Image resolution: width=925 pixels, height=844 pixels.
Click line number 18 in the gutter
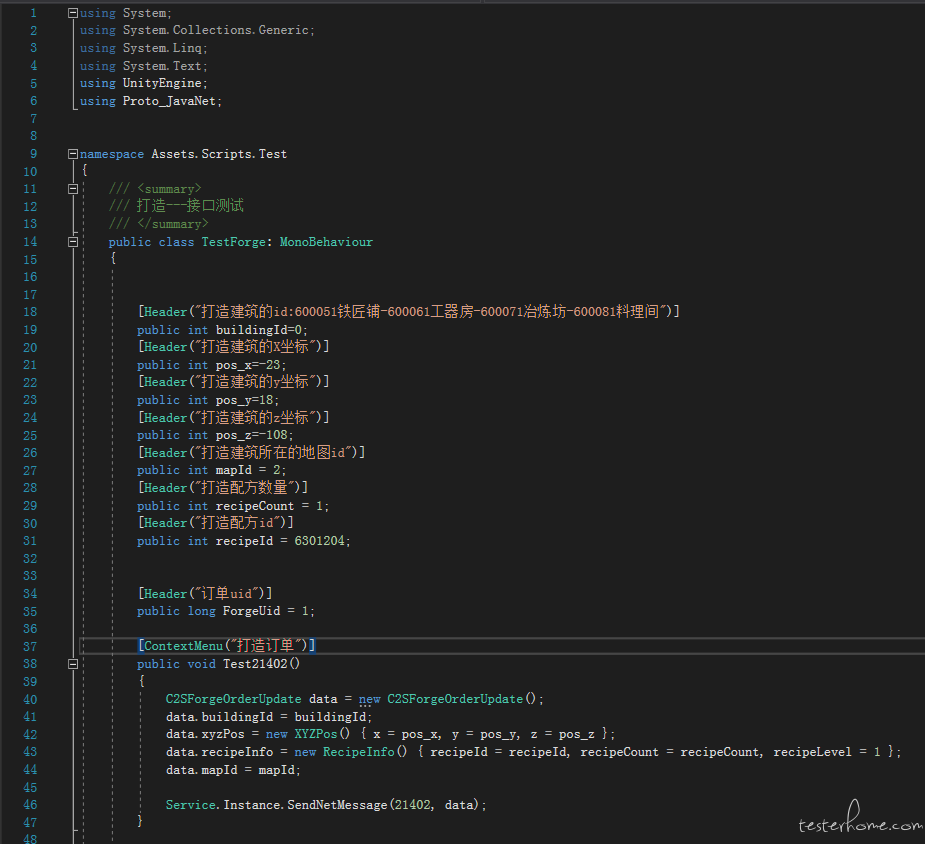[30, 312]
